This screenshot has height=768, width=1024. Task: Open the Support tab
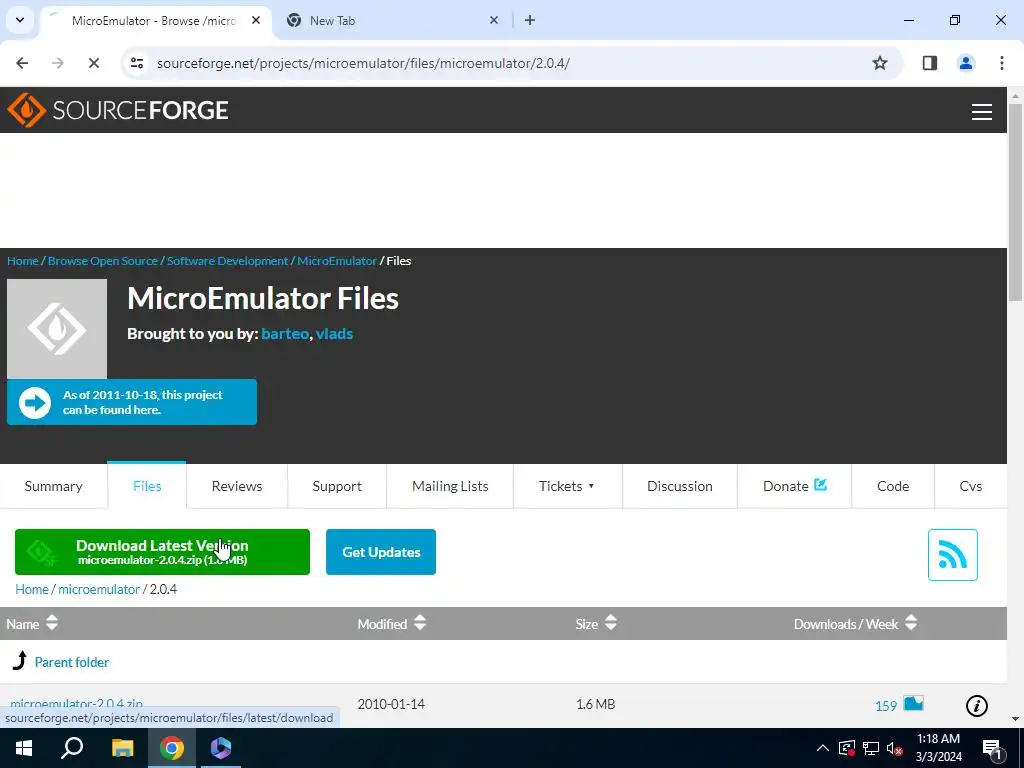coord(337,486)
